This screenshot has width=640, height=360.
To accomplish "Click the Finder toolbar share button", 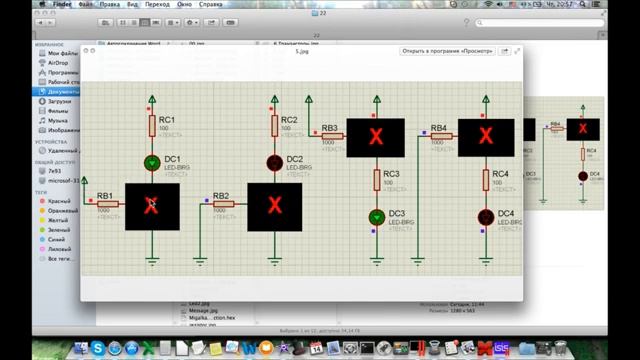I will coord(211,23).
